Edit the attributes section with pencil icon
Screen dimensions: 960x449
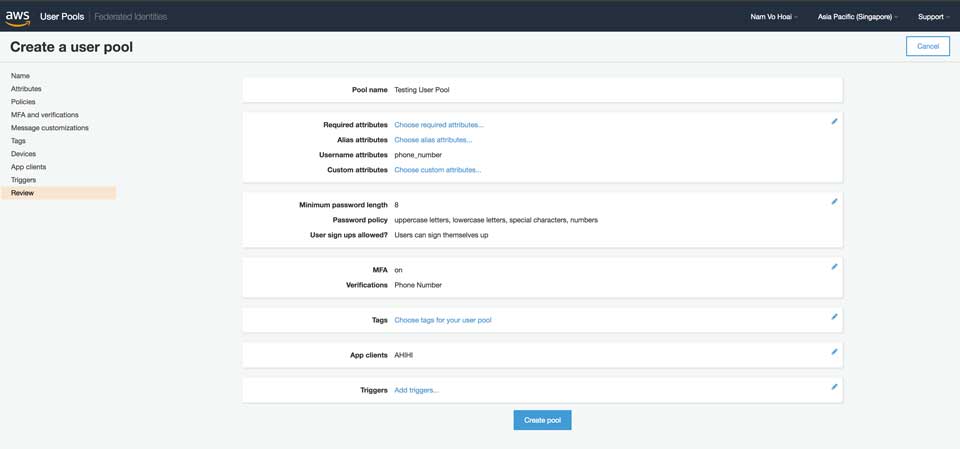pyautogui.click(x=834, y=121)
